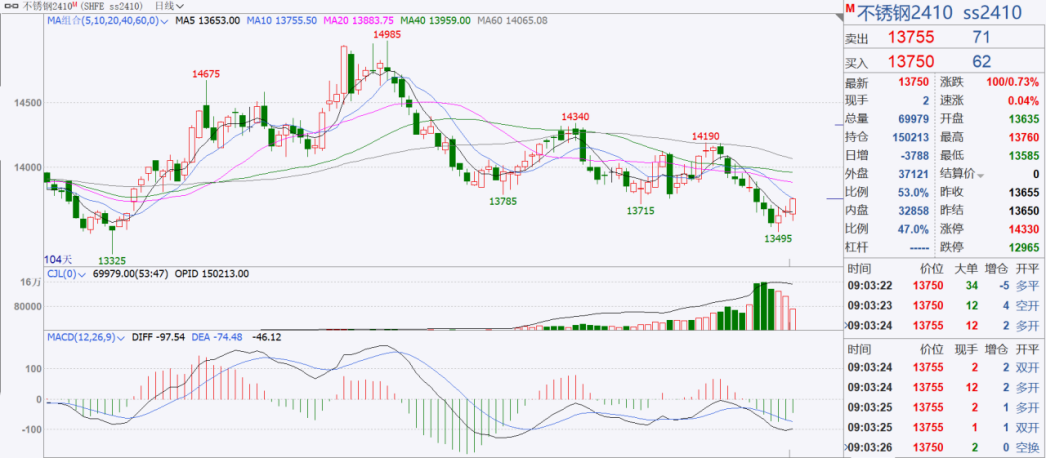The image size is (1046, 459).
Task: Click the 最高 value 13760
Action: 1024,137
